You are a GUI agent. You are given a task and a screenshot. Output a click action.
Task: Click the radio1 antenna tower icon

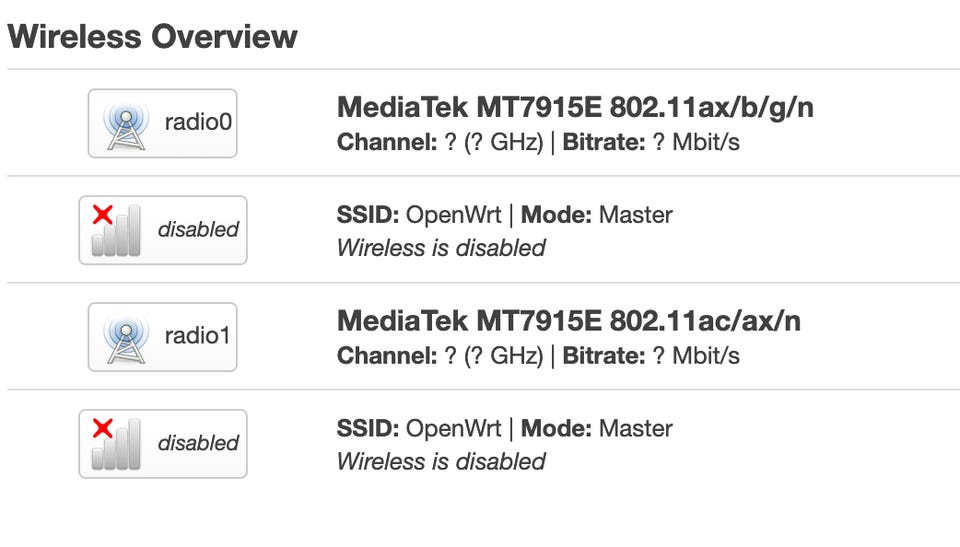[126, 339]
